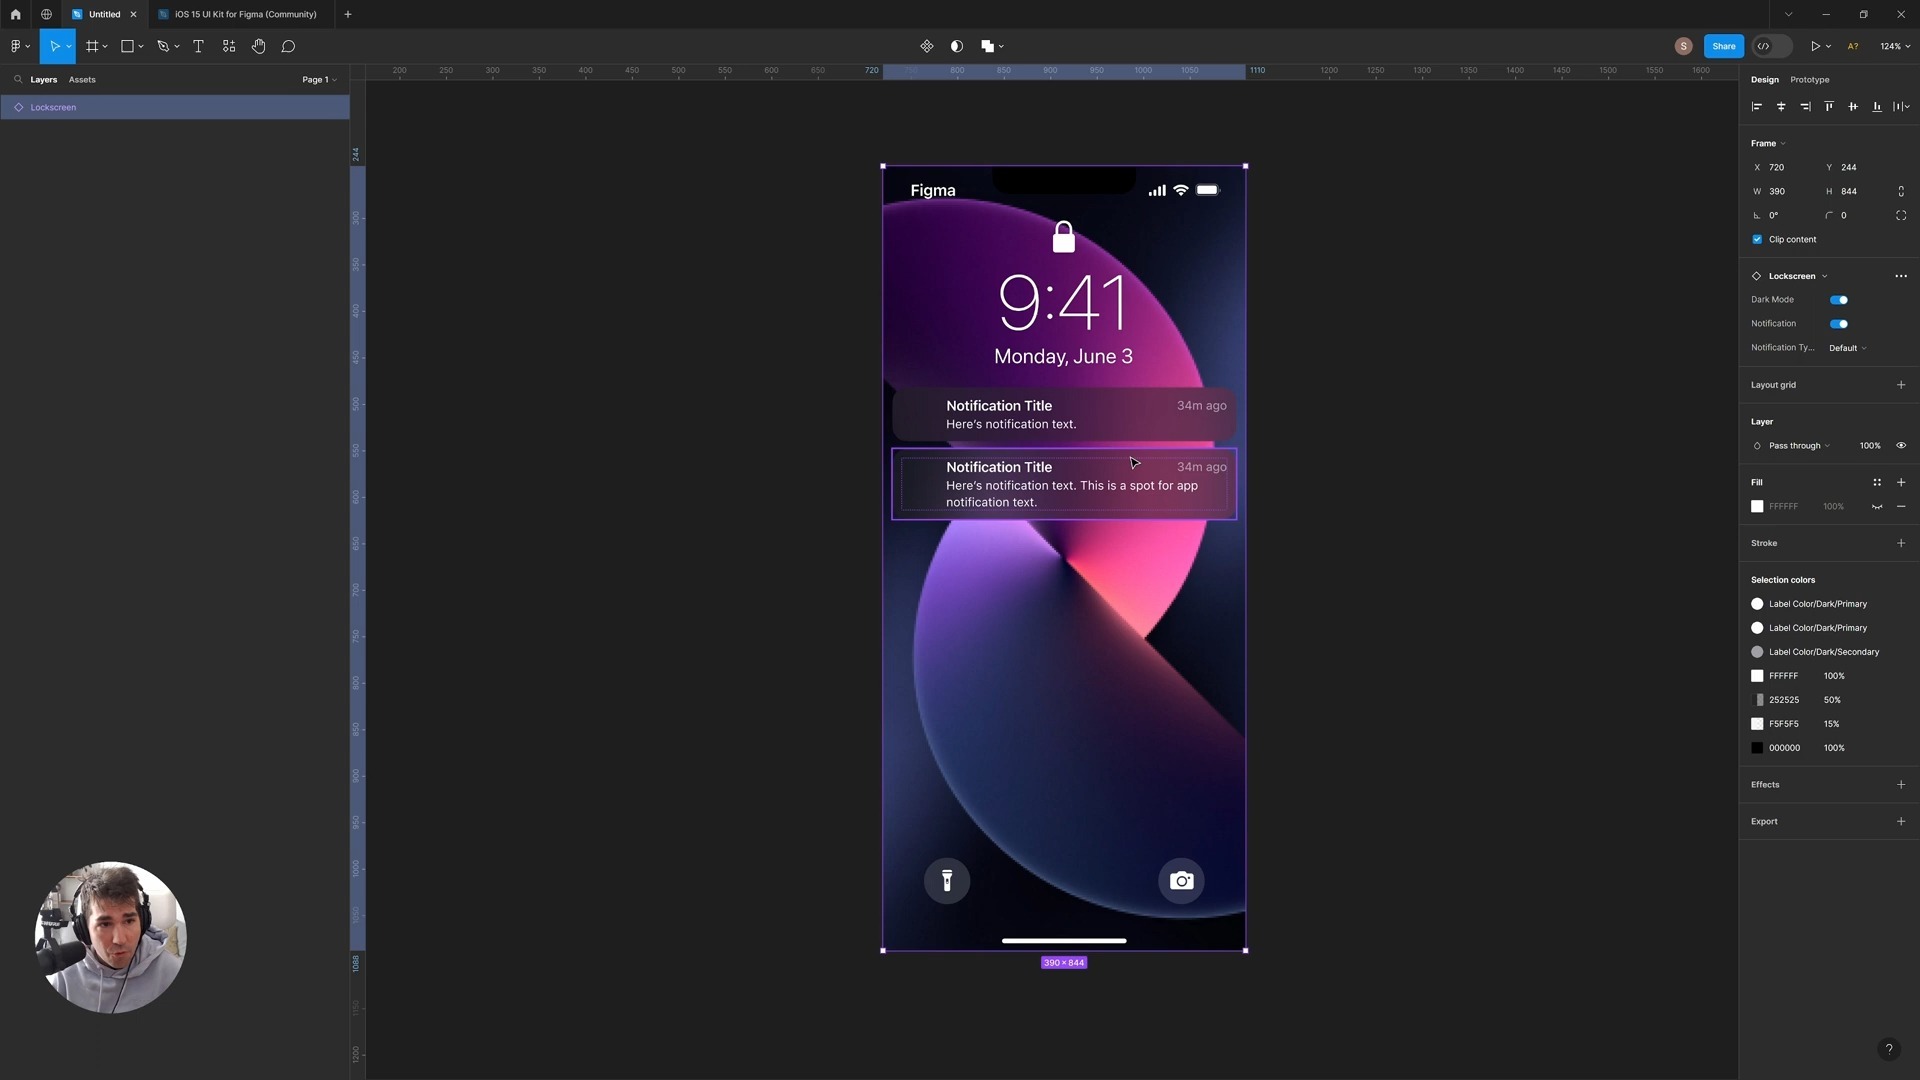Expand more alignment options chevron
This screenshot has height=1080, width=1920.
(x=1908, y=107)
